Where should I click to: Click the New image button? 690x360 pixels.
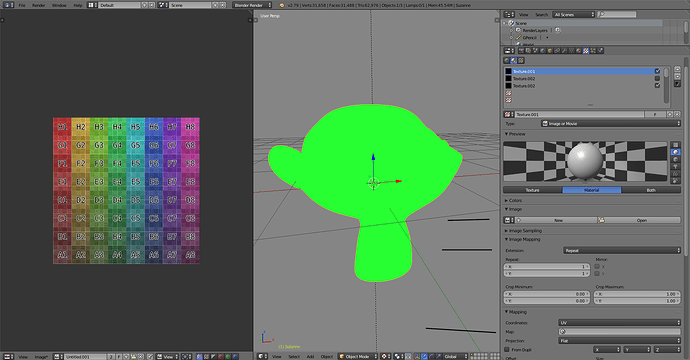coord(556,220)
